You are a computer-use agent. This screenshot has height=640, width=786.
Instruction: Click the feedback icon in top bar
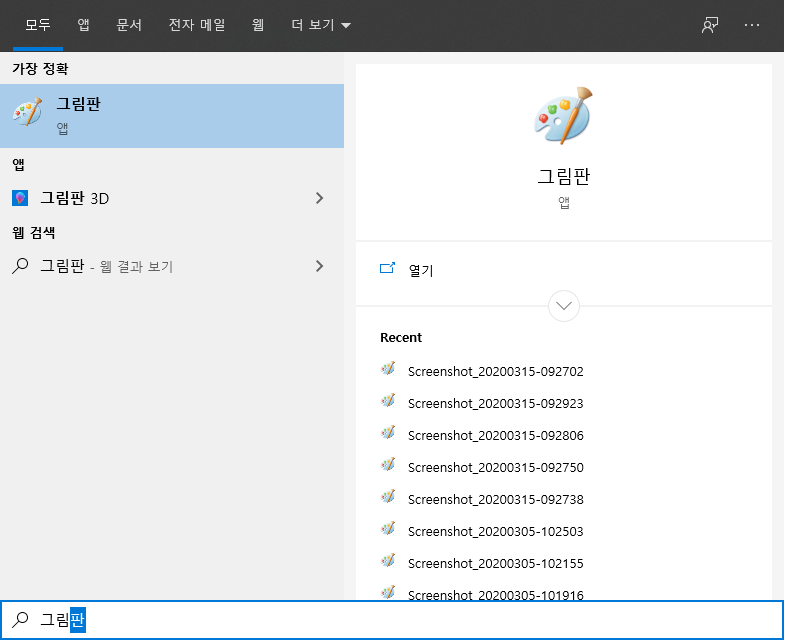710,25
